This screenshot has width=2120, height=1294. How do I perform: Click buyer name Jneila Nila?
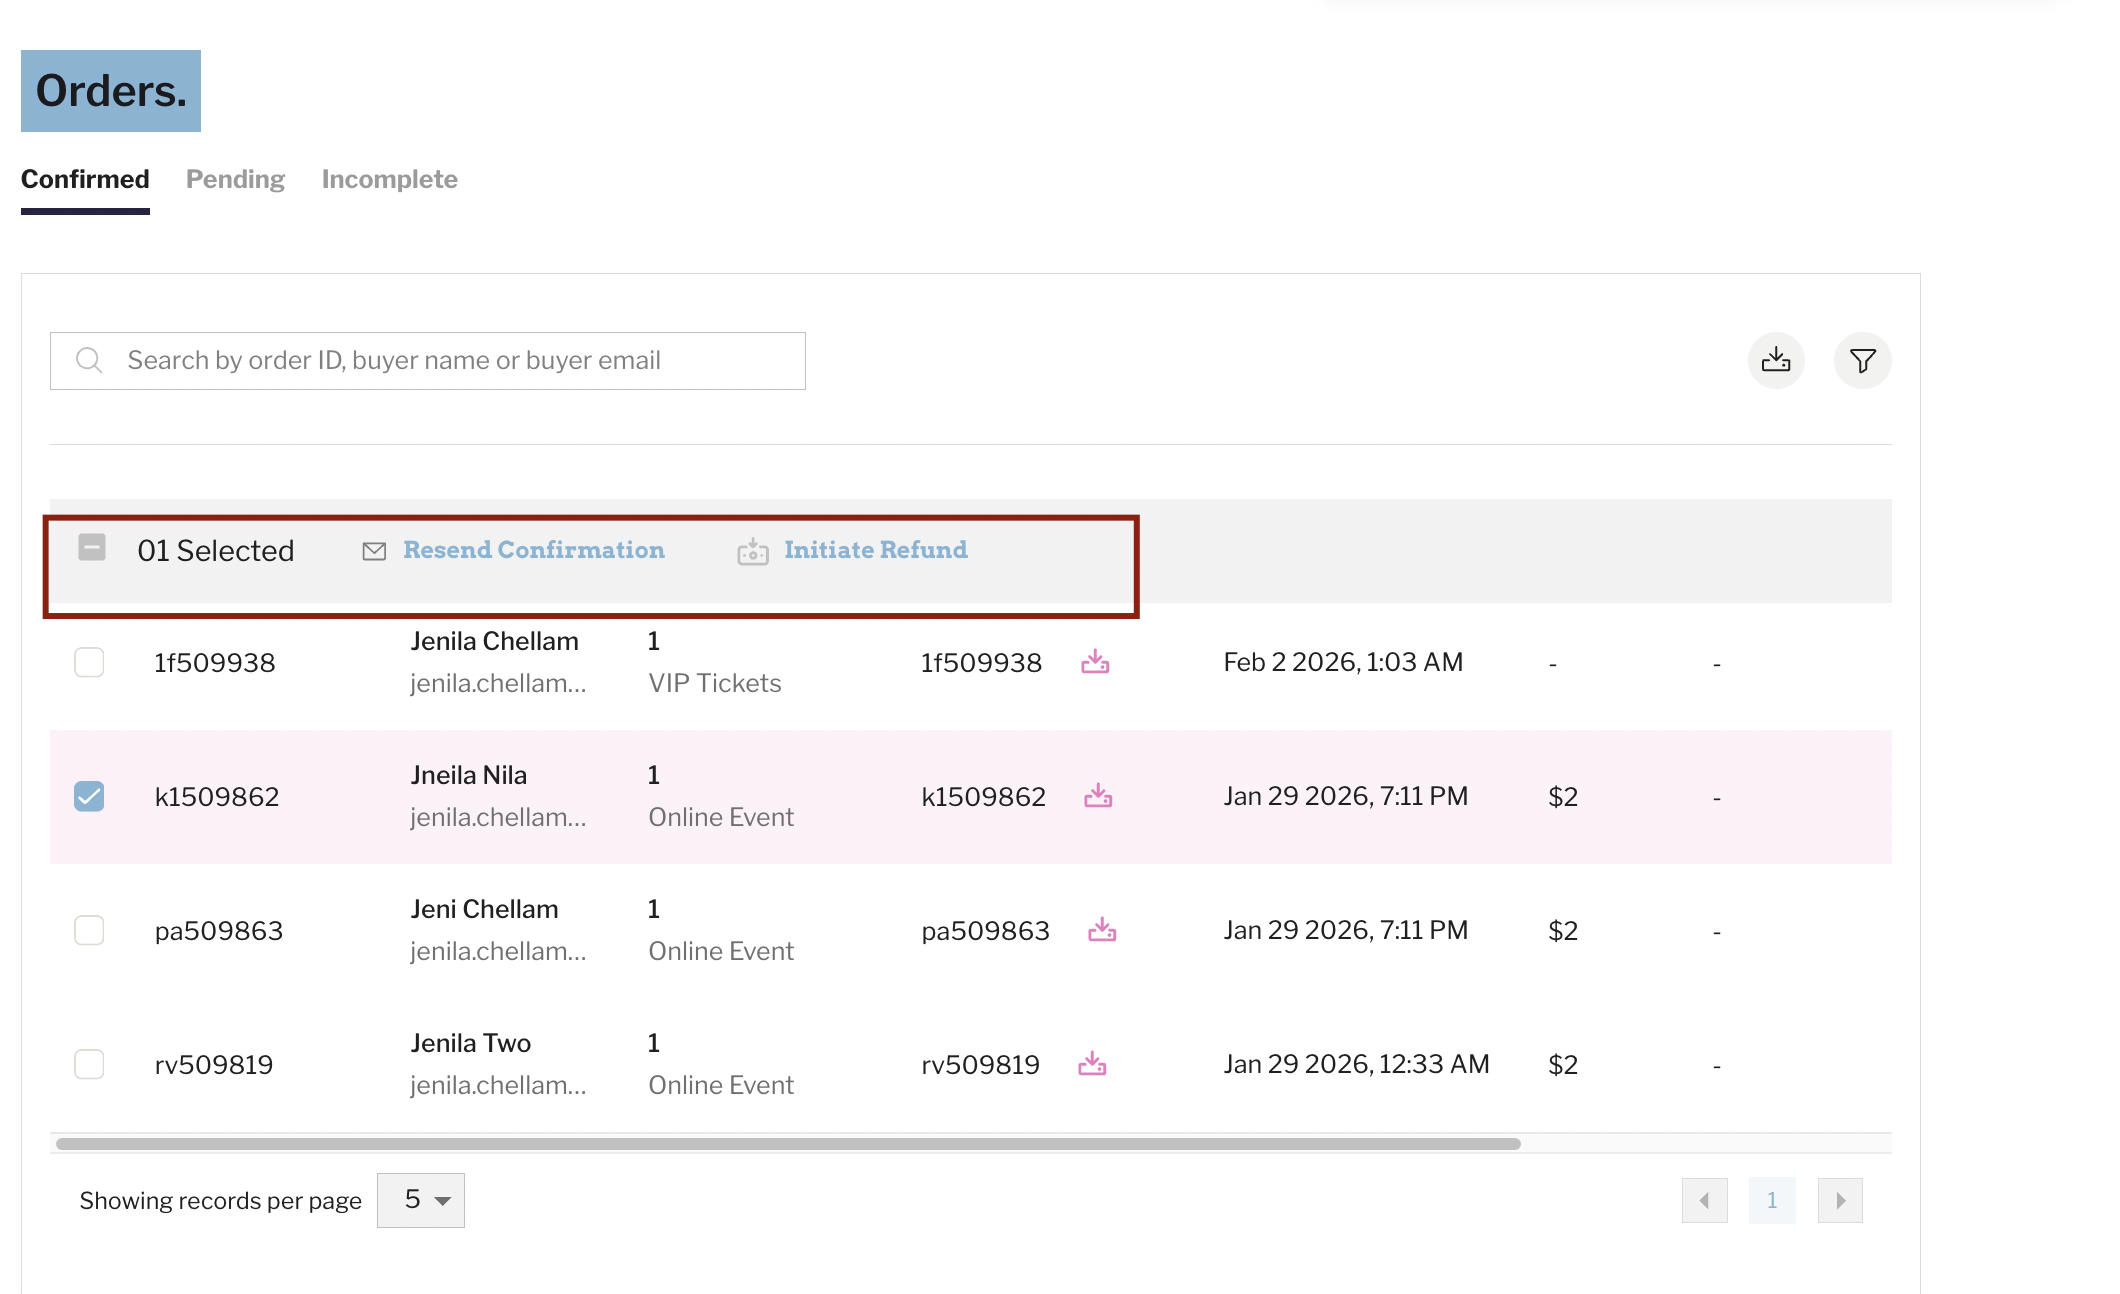[468, 775]
